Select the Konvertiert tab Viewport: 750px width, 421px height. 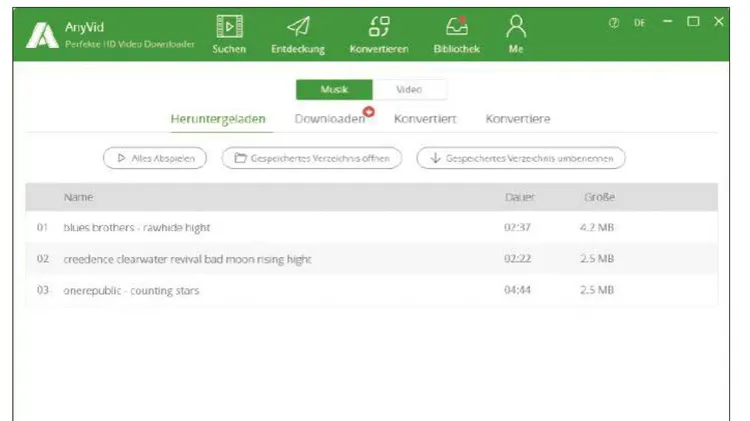coord(425,119)
